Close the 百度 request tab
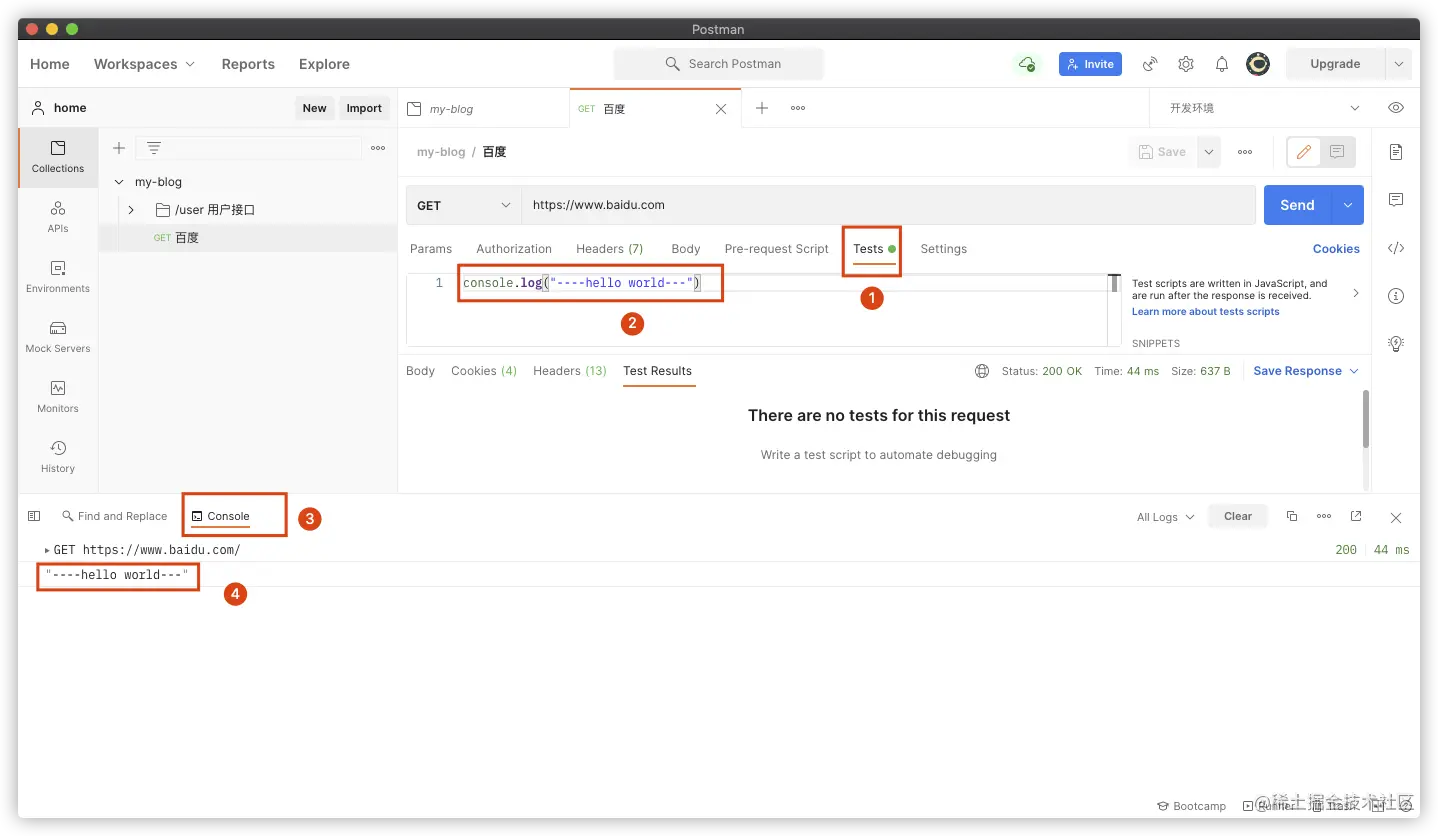The image size is (1438, 836). click(721, 109)
